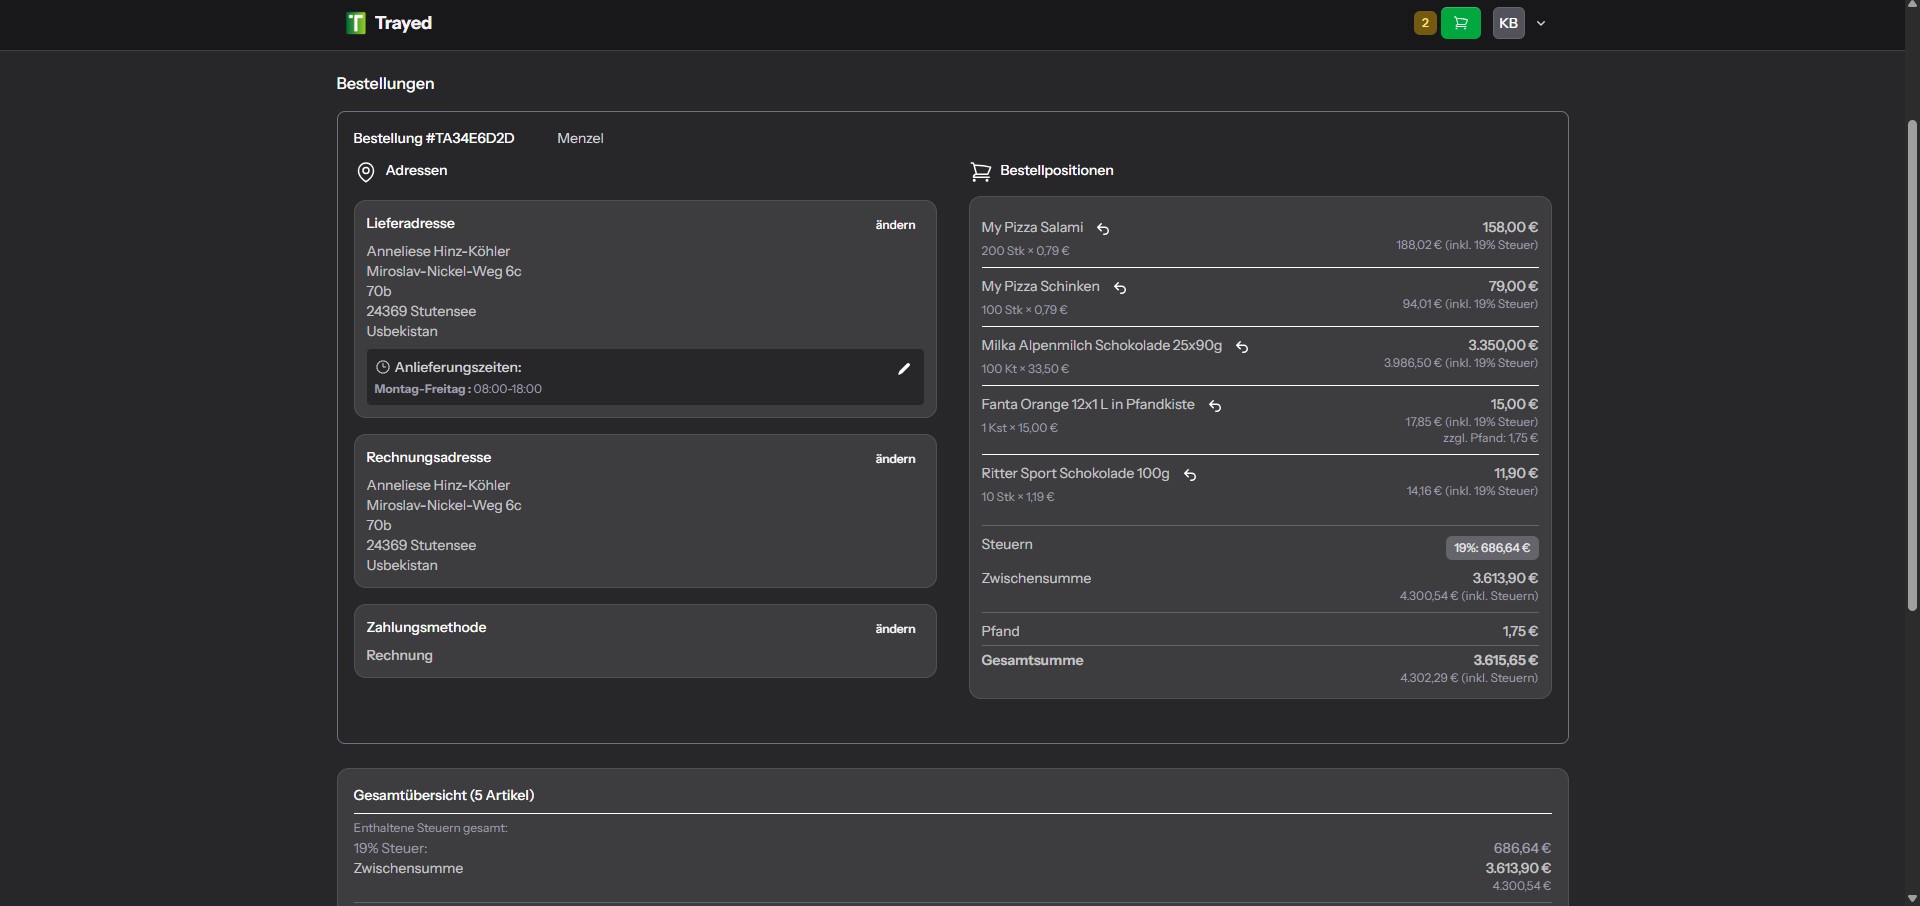Click the cart icon beside Bestellpositionen heading
The width and height of the screenshot is (1920, 906).
980,171
